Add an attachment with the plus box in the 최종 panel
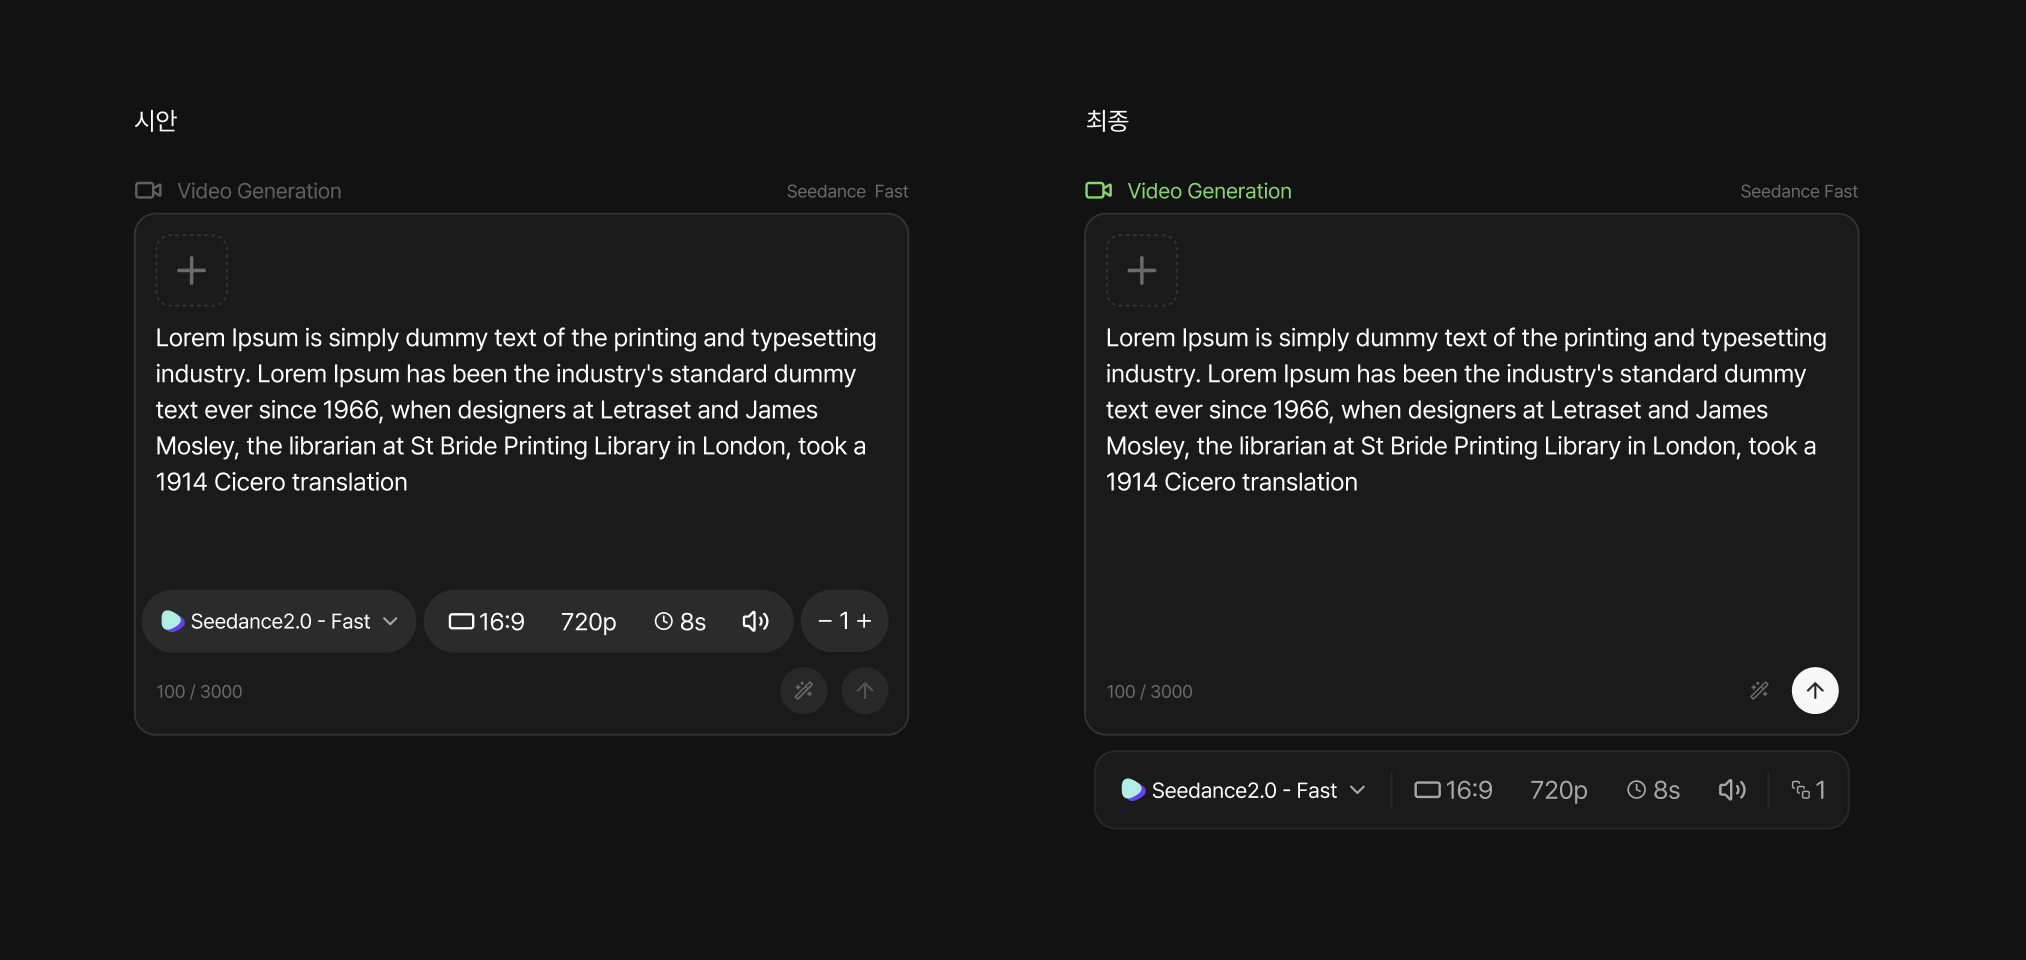Image resolution: width=2026 pixels, height=960 pixels. click(x=1141, y=270)
